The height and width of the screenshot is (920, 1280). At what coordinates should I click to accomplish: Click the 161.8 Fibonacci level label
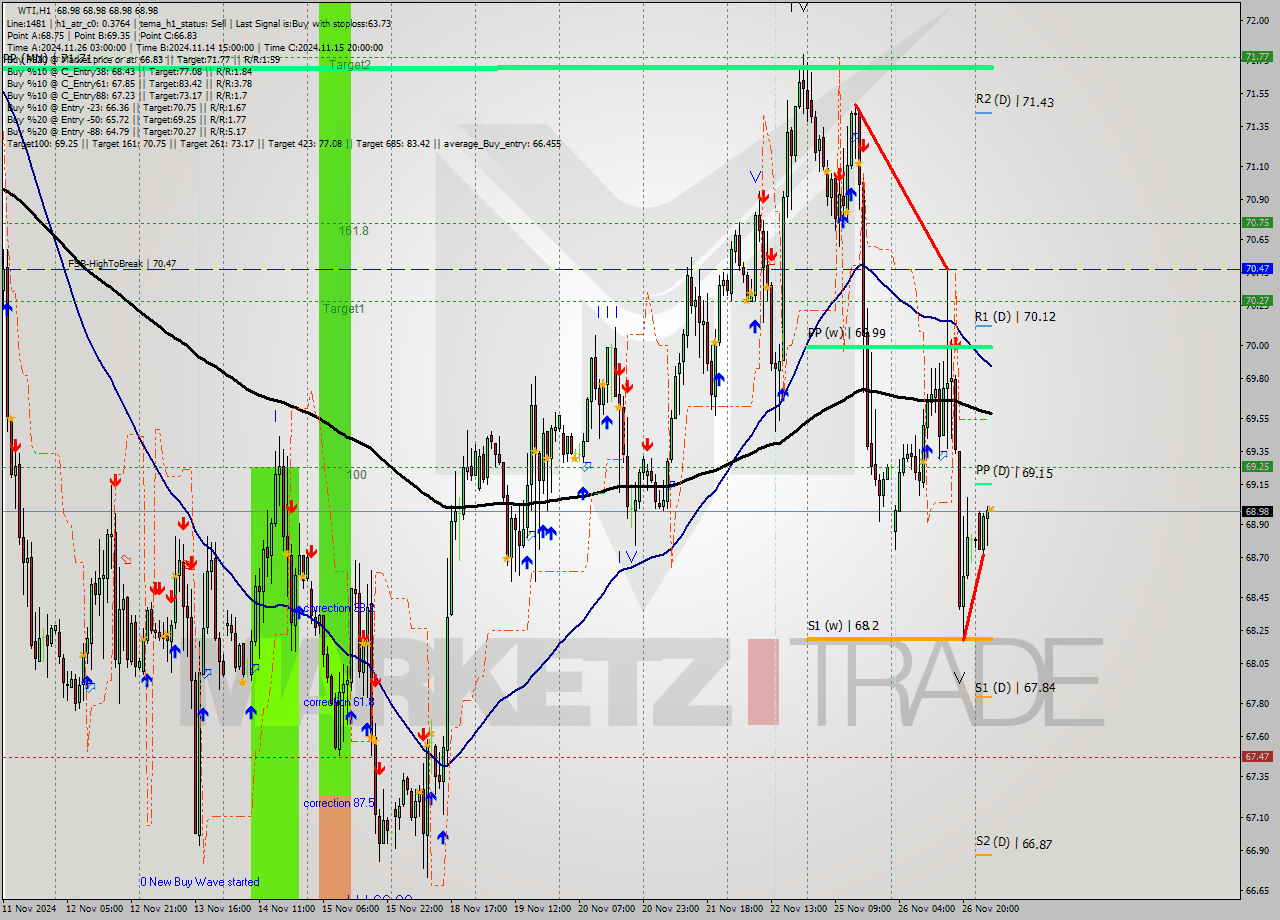(x=353, y=230)
